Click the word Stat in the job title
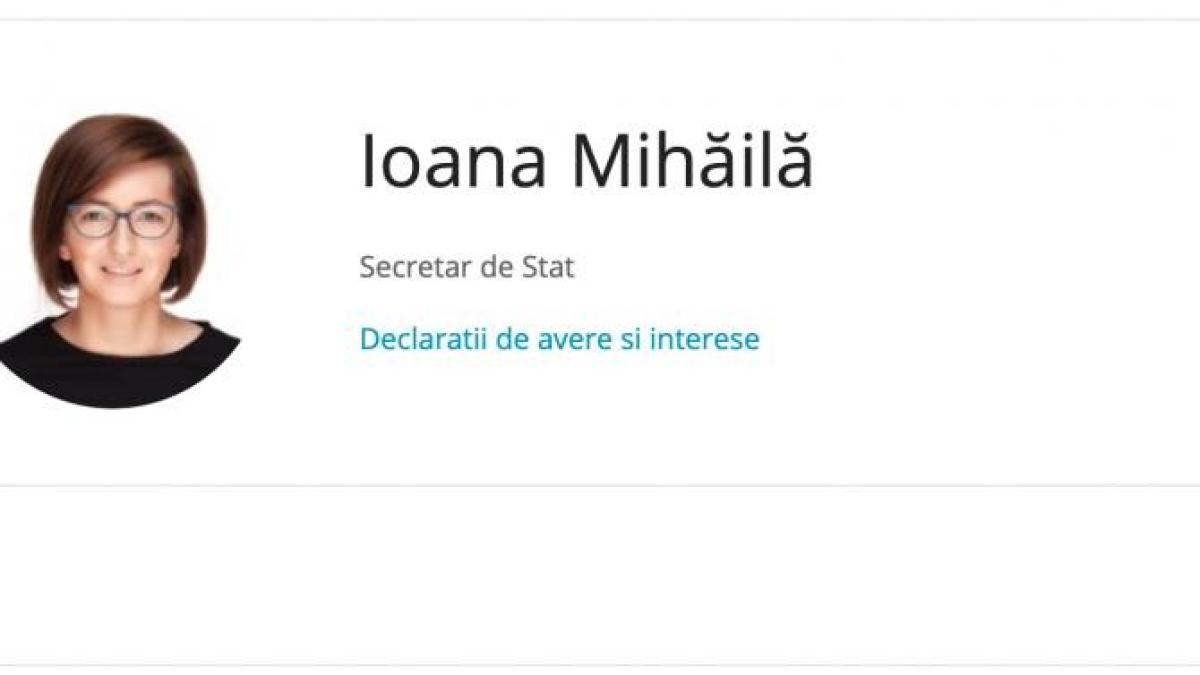 pos(549,268)
